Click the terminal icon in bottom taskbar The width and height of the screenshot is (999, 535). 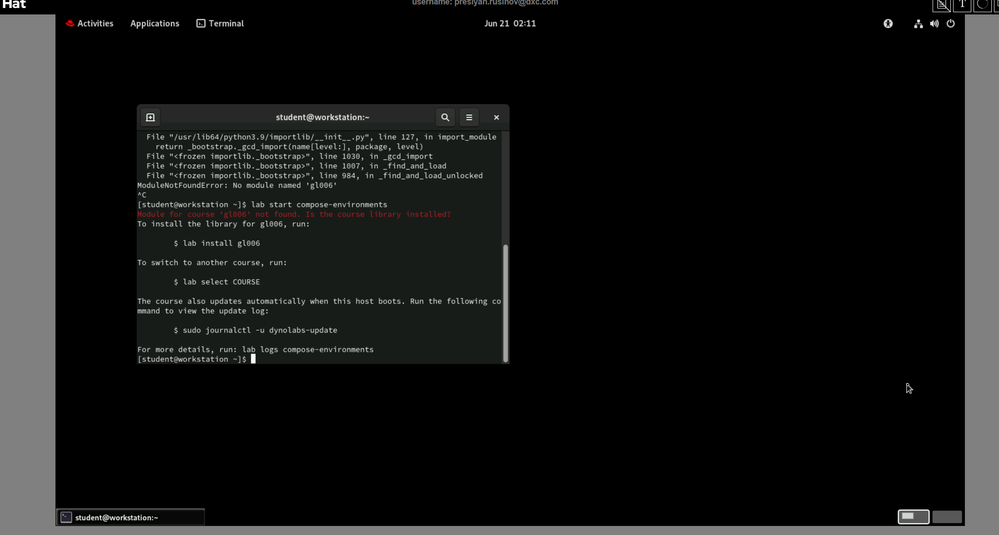(66, 517)
